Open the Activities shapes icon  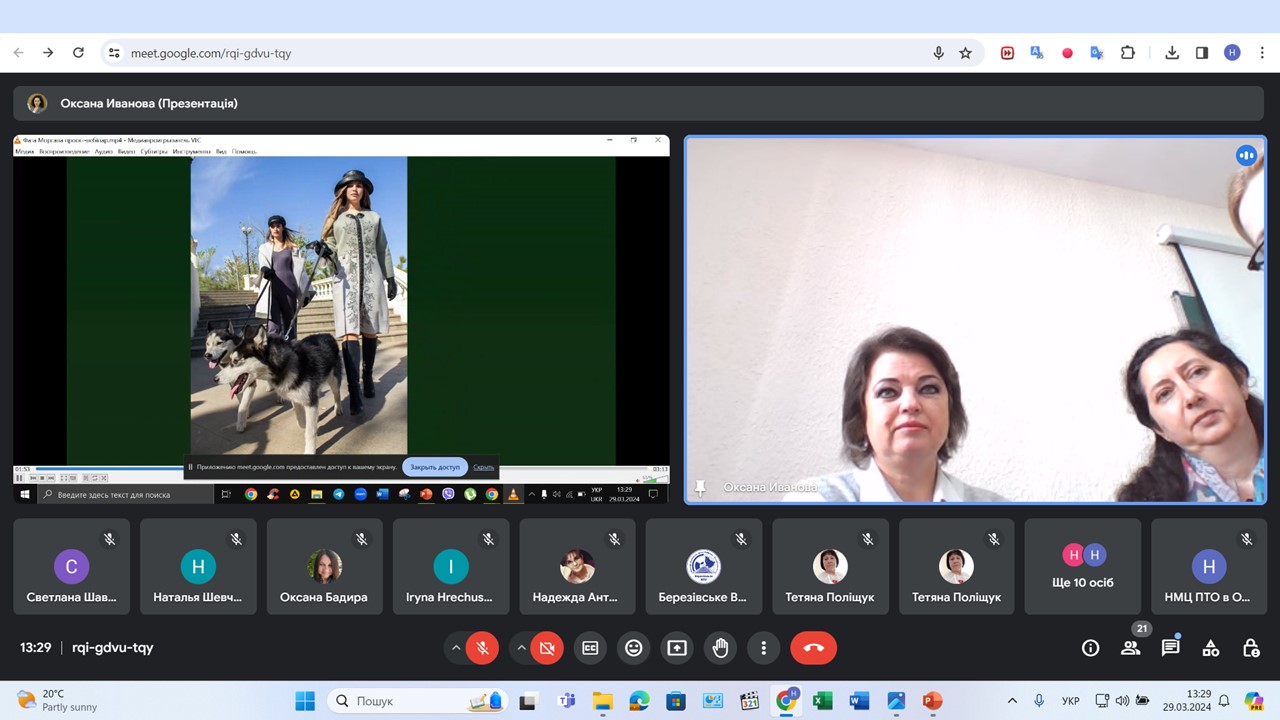tap(1210, 648)
